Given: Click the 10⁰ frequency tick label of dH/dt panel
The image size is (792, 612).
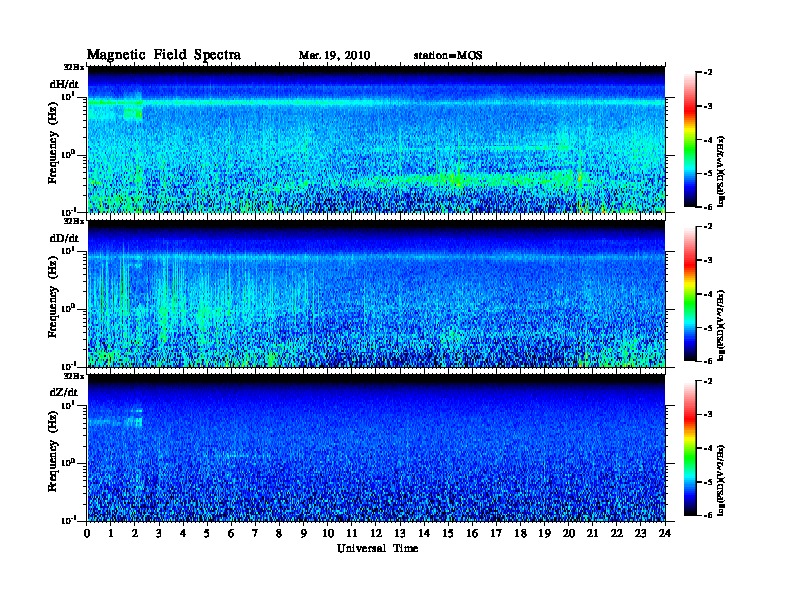Looking at the screenshot, I should point(68,155).
